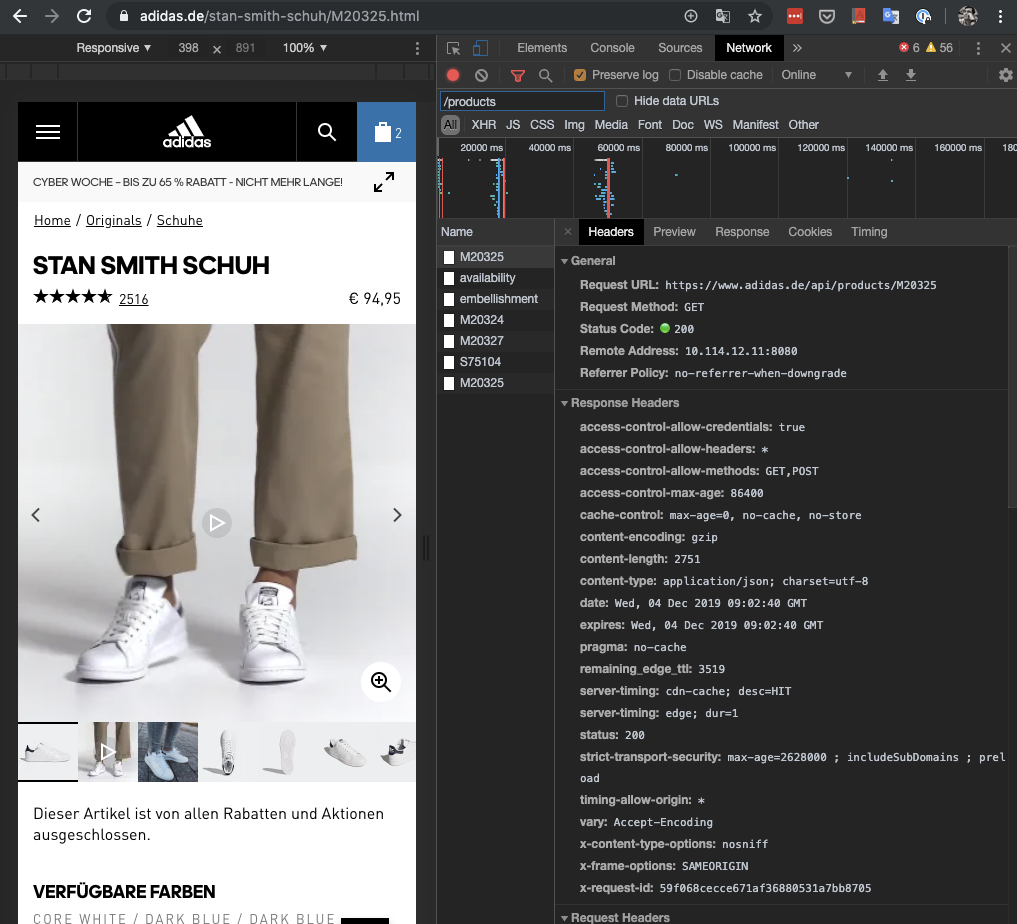Click the viewport width field 398
The width and height of the screenshot is (1017, 924).
coord(188,48)
